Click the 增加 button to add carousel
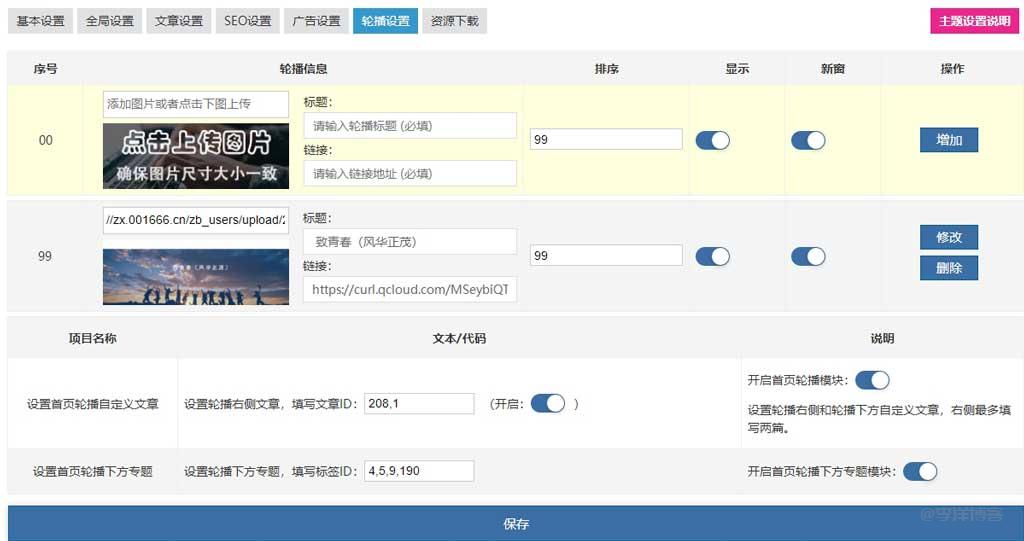This screenshot has width=1024, height=541. [948, 140]
